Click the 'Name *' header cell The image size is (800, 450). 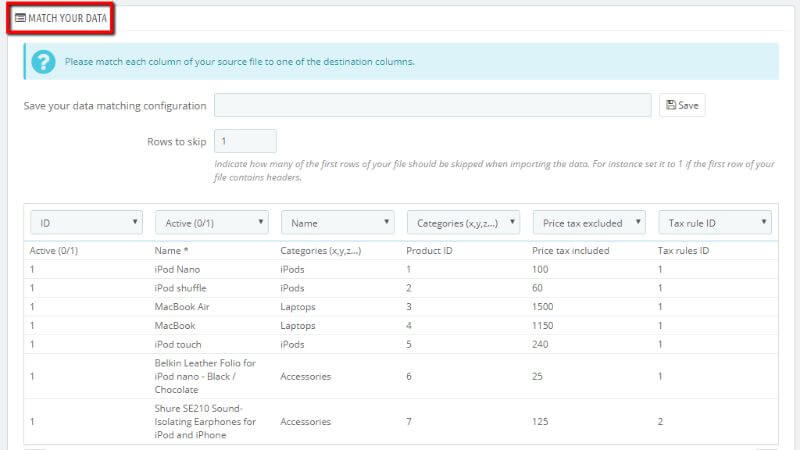(x=171, y=251)
